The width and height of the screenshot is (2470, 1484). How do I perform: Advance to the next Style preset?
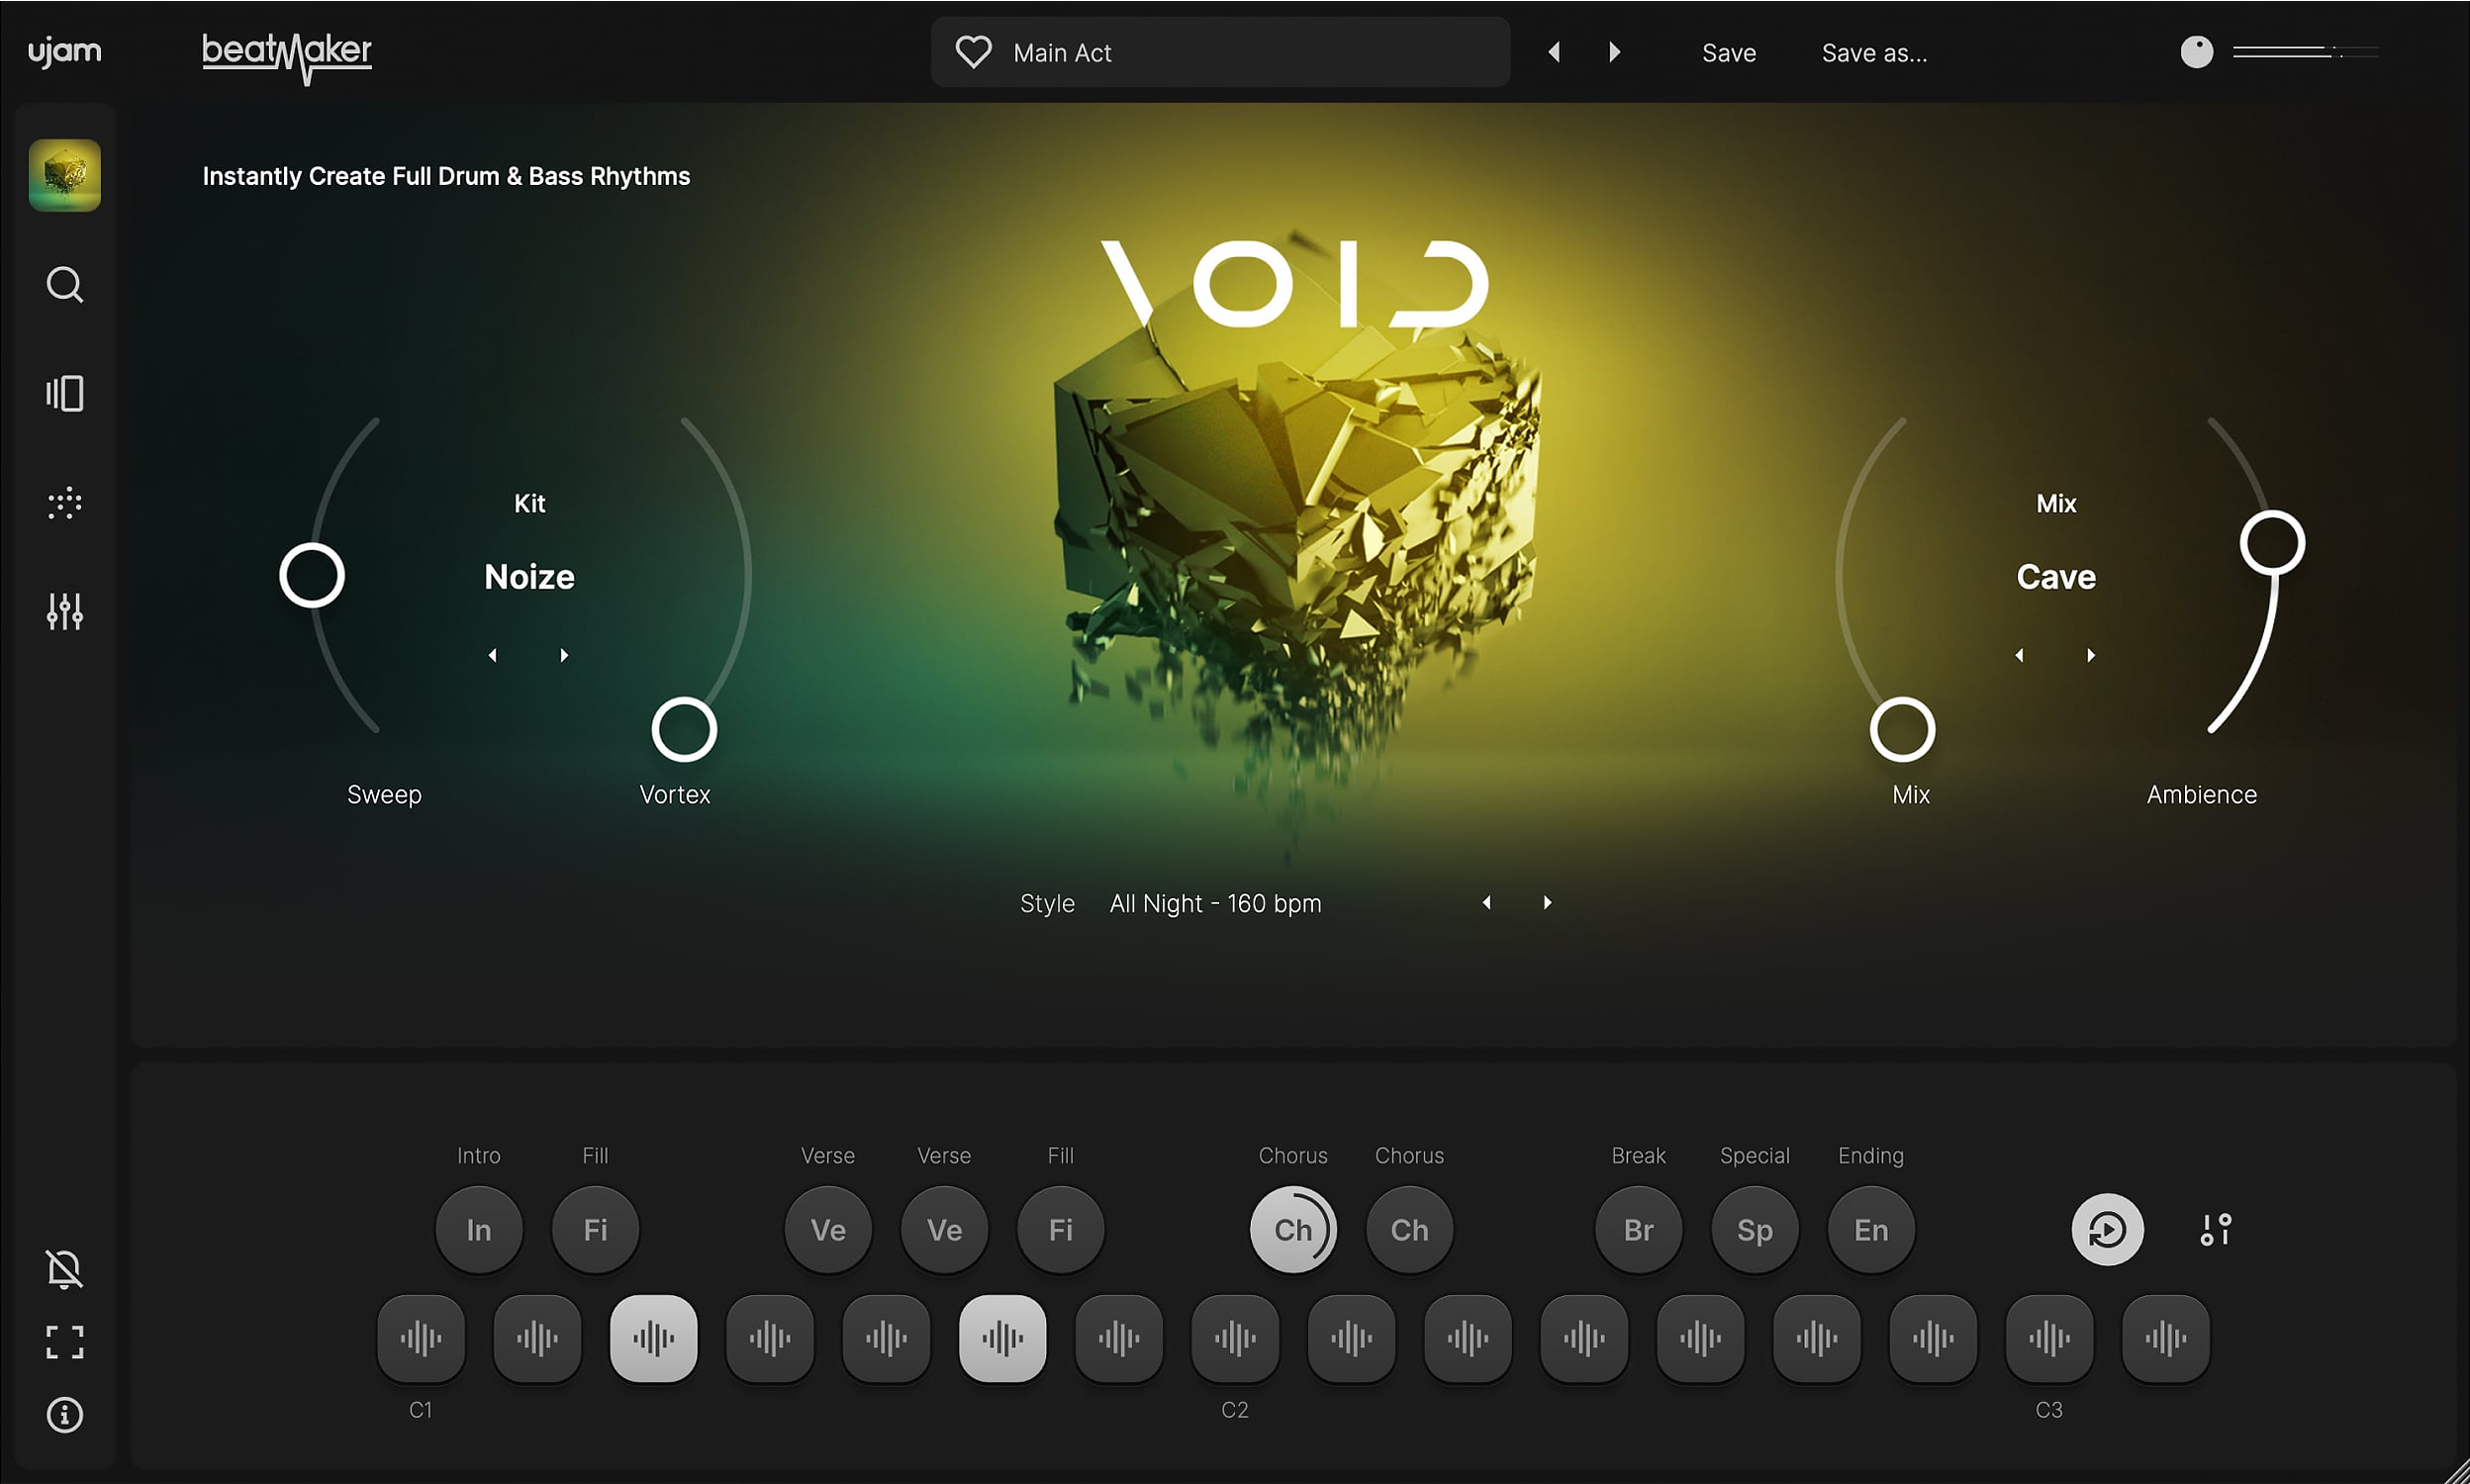(1546, 902)
